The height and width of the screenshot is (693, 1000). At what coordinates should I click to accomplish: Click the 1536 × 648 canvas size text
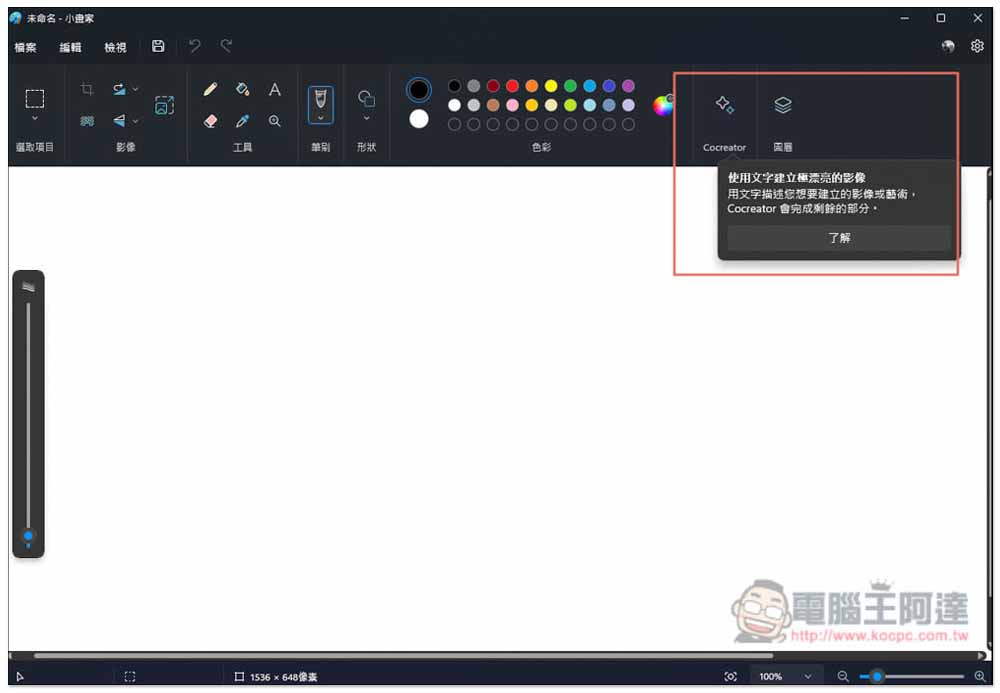click(x=283, y=677)
